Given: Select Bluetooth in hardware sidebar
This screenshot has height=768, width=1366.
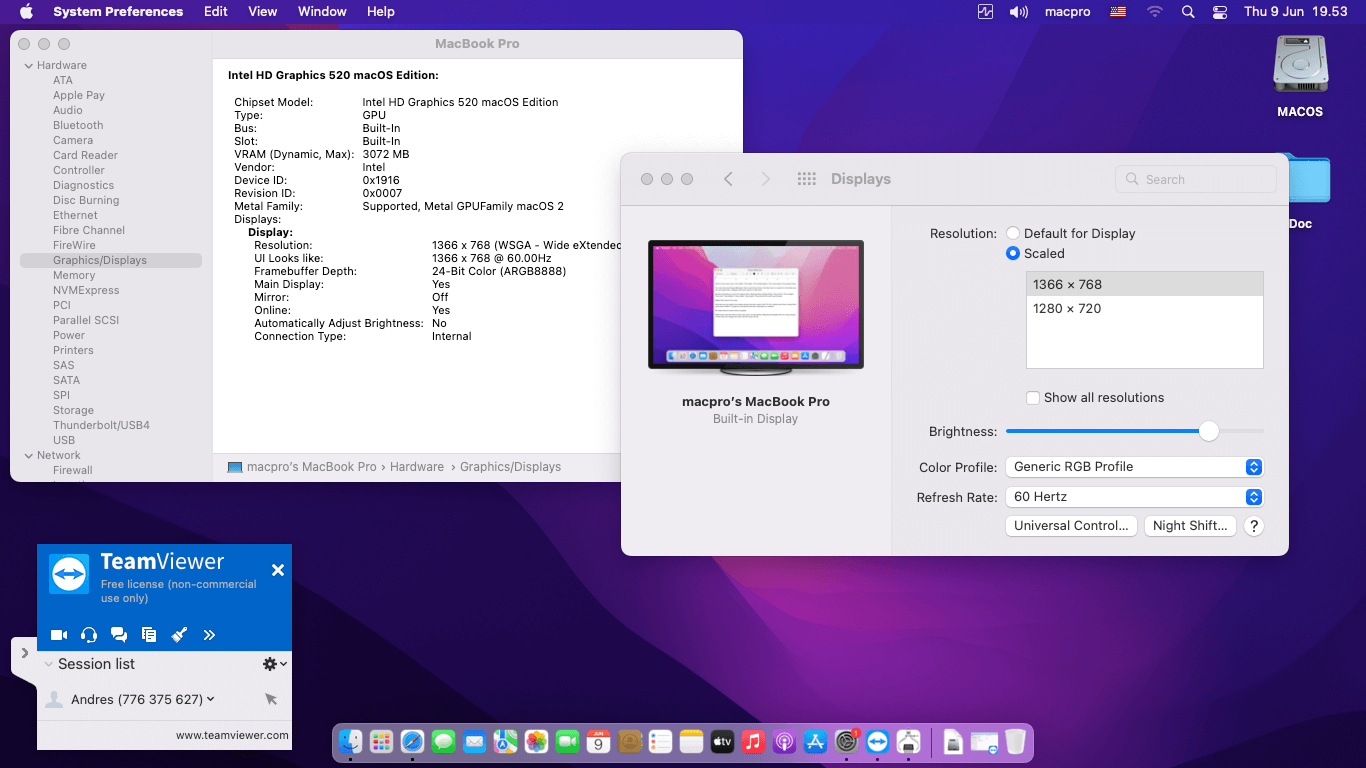Looking at the screenshot, I should pyautogui.click(x=78, y=126).
